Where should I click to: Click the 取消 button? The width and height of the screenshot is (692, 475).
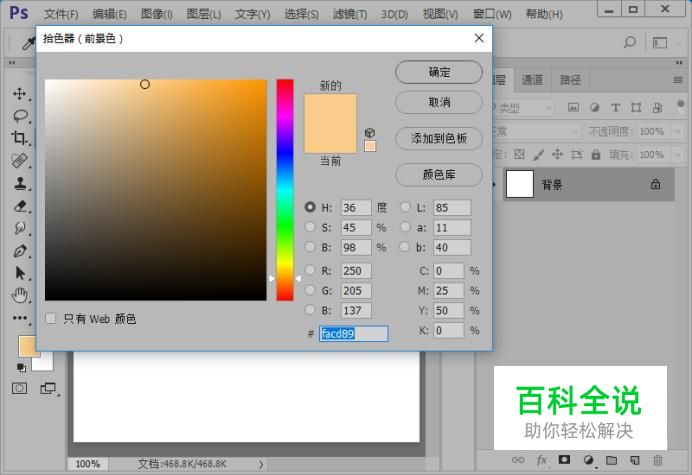tap(439, 102)
